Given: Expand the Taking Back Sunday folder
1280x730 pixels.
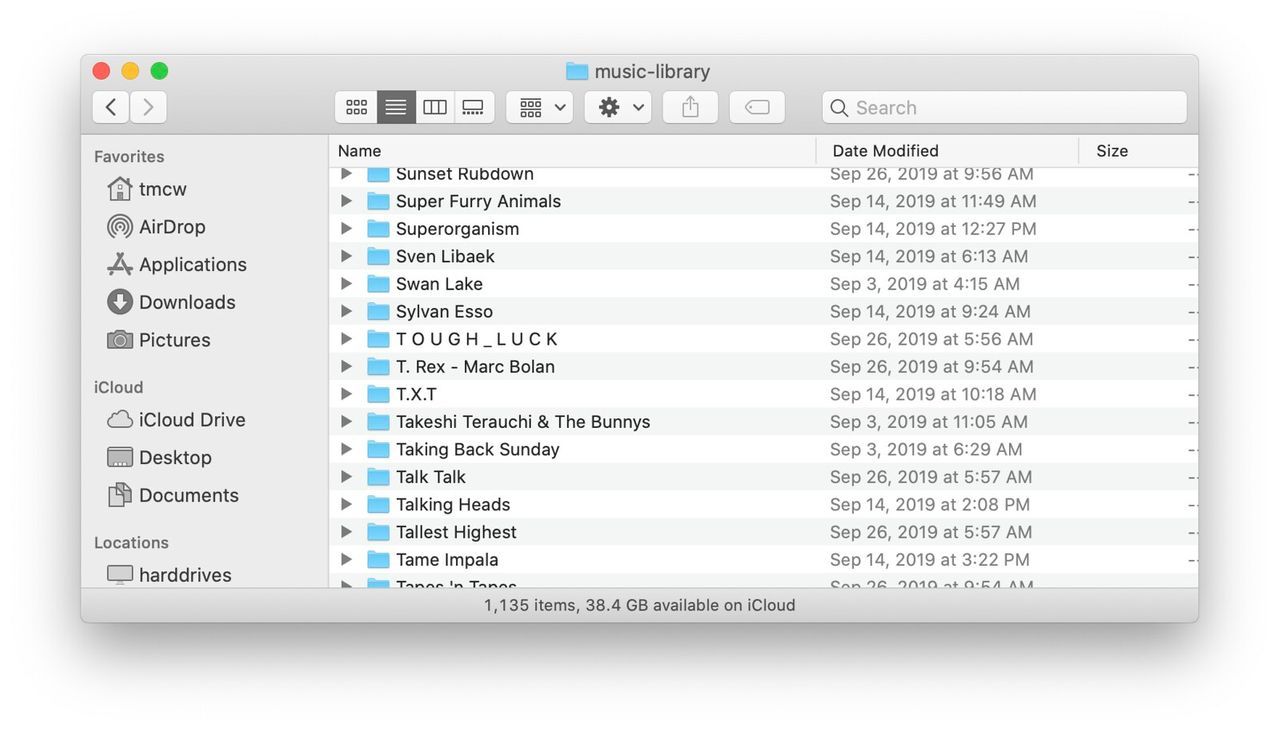Looking at the screenshot, I should pyautogui.click(x=346, y=449).
